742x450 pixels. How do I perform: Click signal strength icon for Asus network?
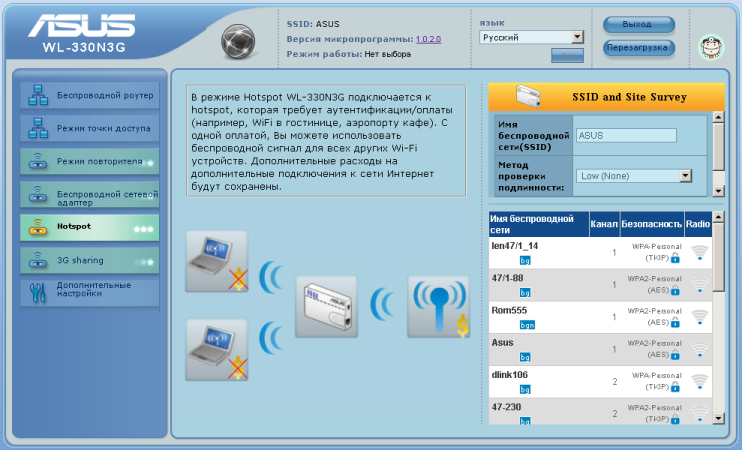pos(699,349)
